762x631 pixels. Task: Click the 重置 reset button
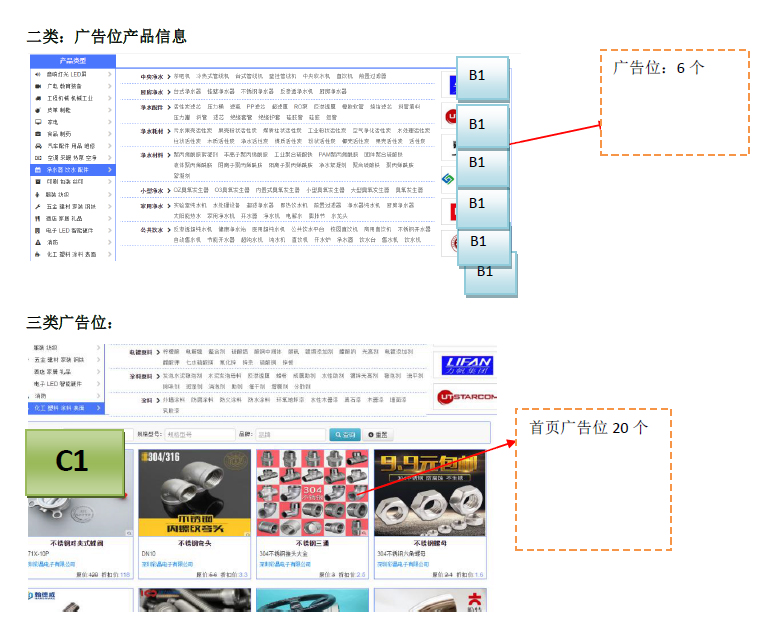click(x=378, y=435)
